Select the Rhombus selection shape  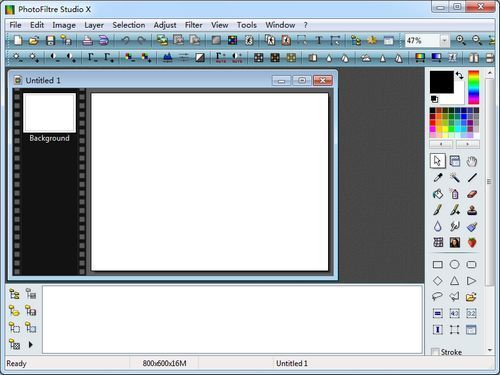[x=438, y=281]
